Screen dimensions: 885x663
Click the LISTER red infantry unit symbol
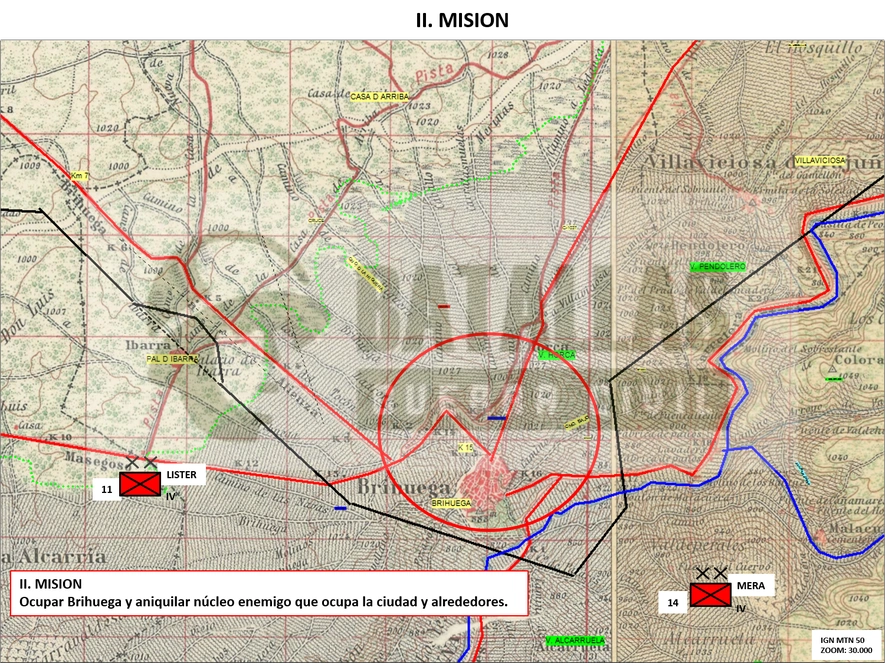click(141, 484)
